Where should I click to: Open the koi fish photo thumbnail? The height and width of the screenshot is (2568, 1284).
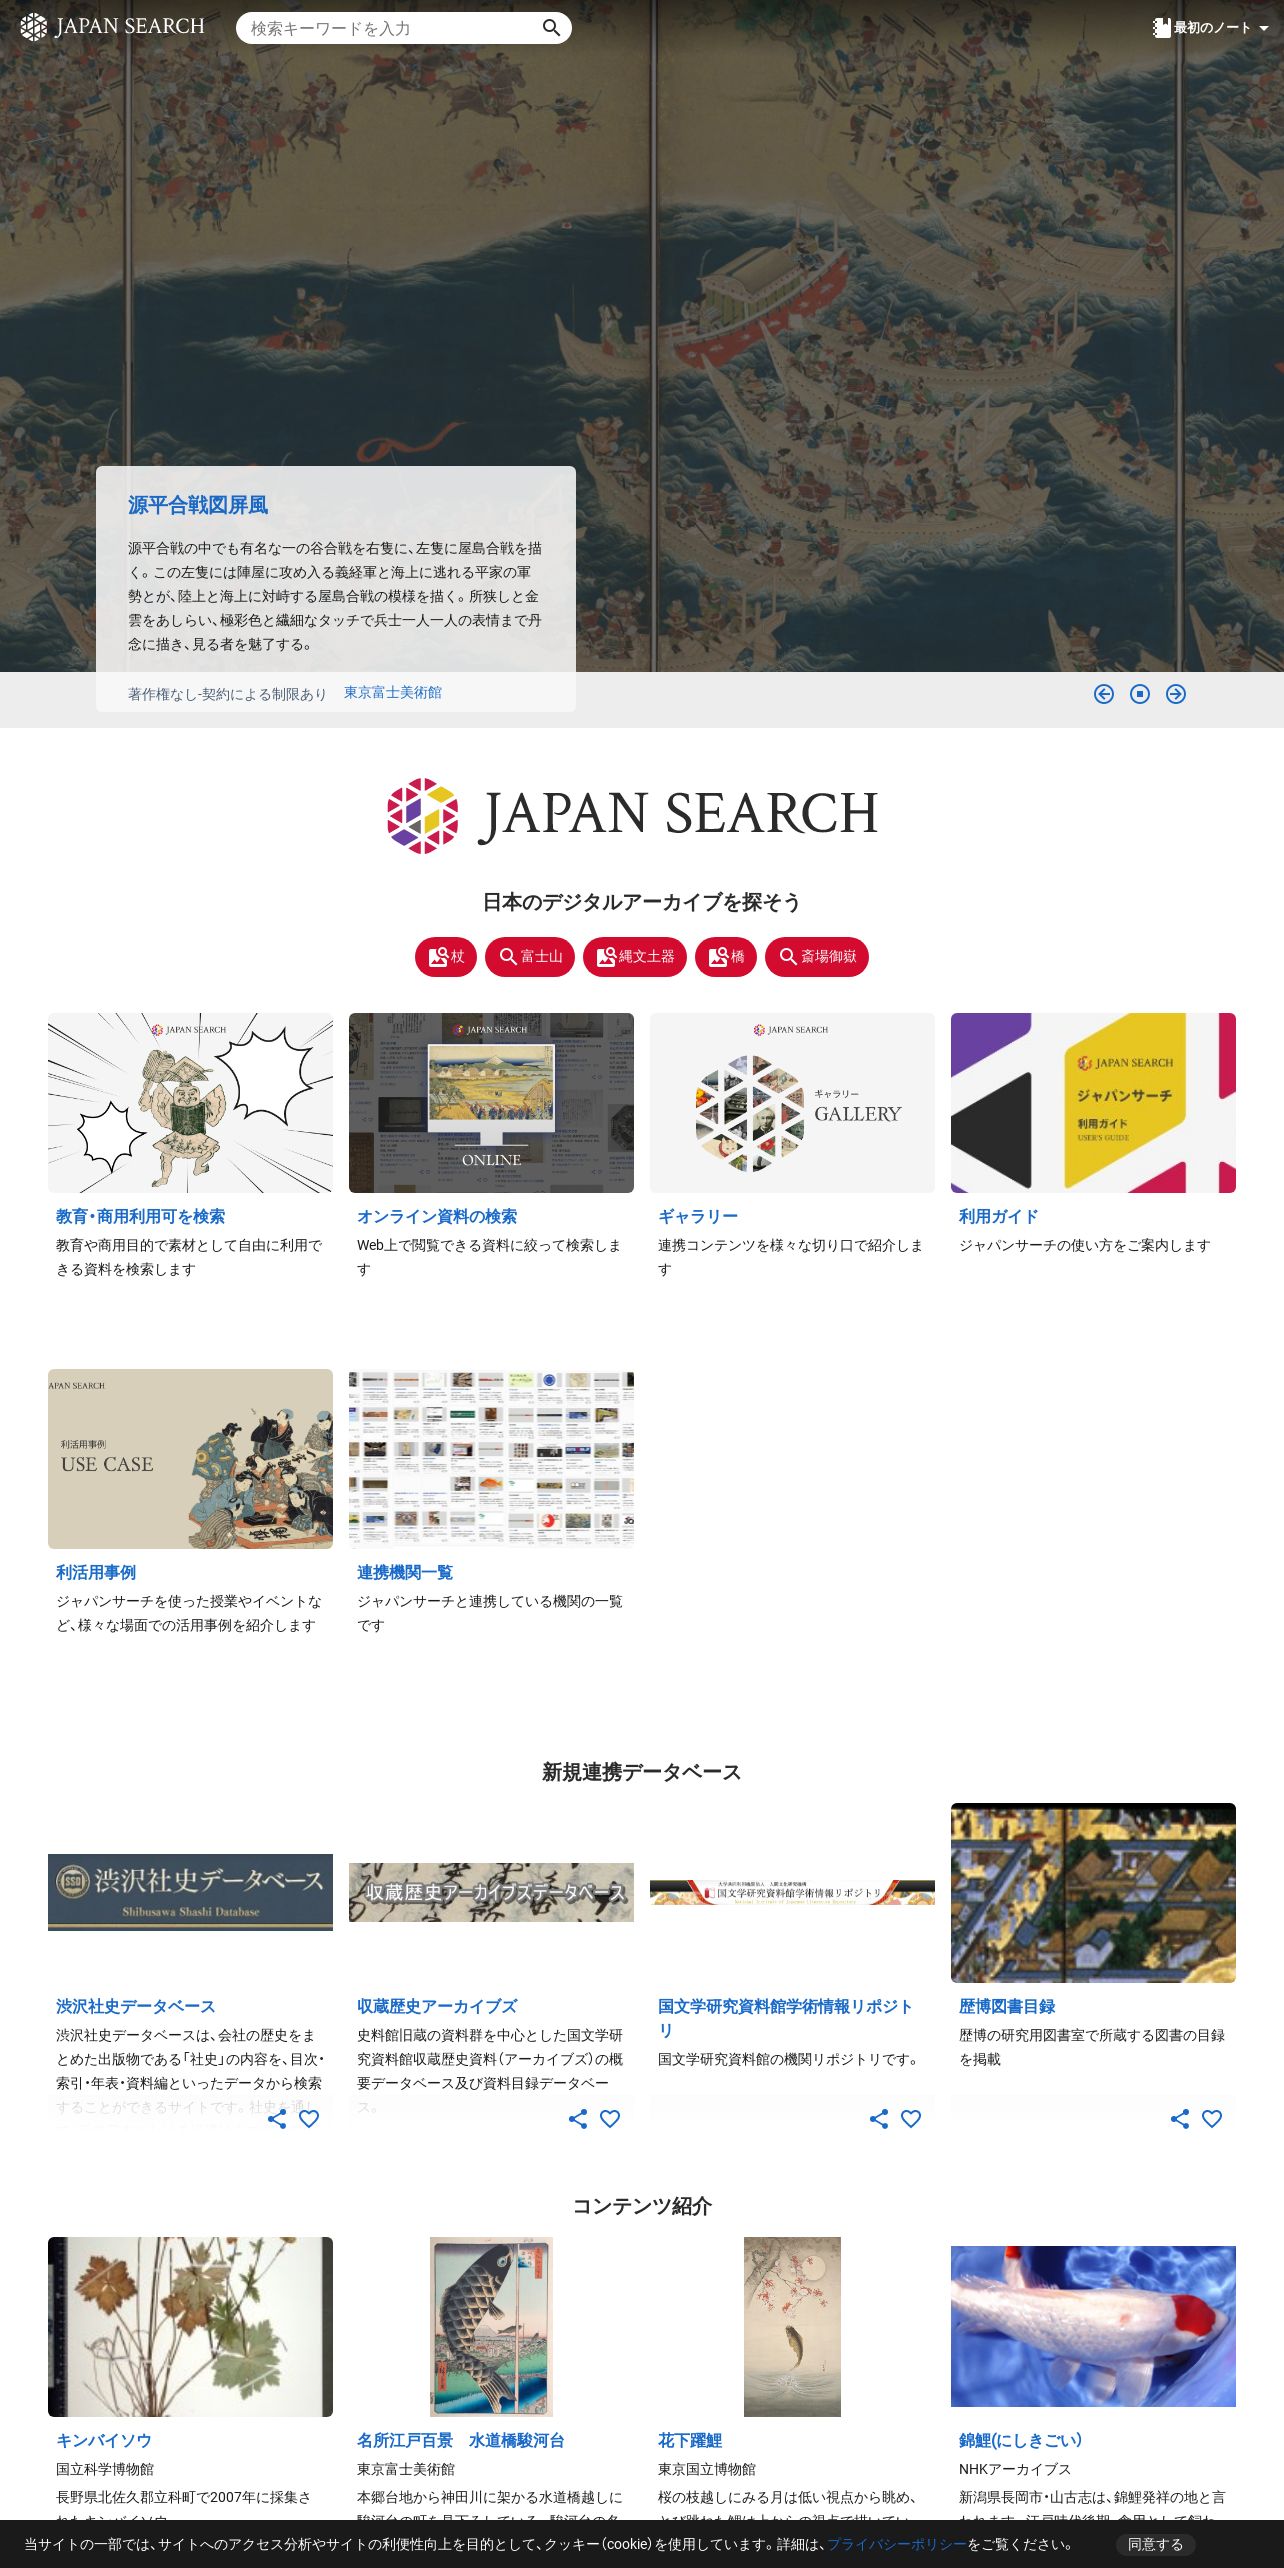pyautogui.click(x=1093, y=2327)
